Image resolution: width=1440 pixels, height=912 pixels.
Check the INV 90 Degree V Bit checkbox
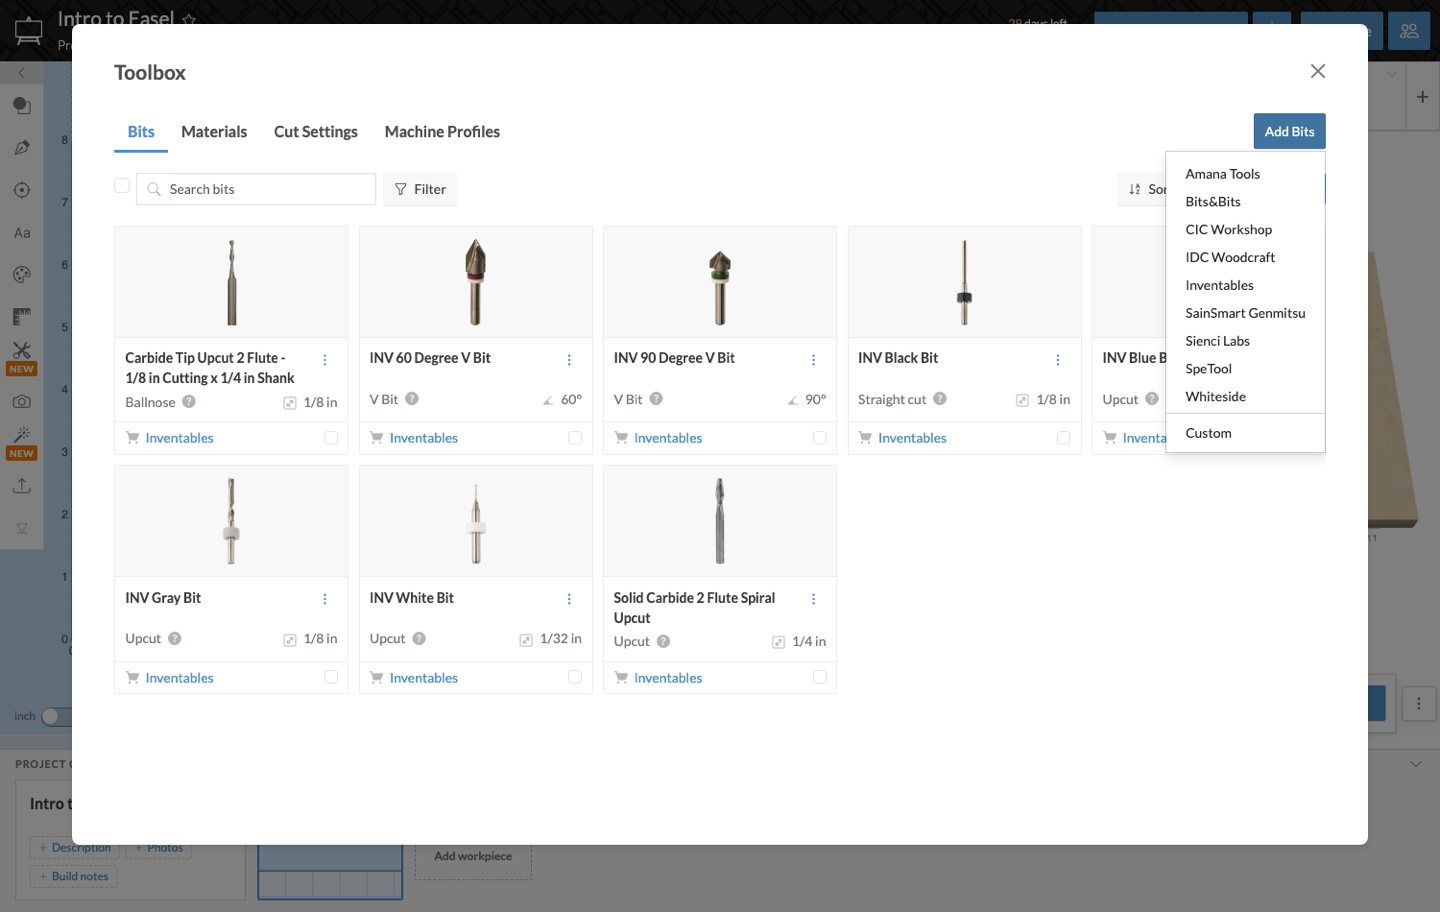[820, 438]
